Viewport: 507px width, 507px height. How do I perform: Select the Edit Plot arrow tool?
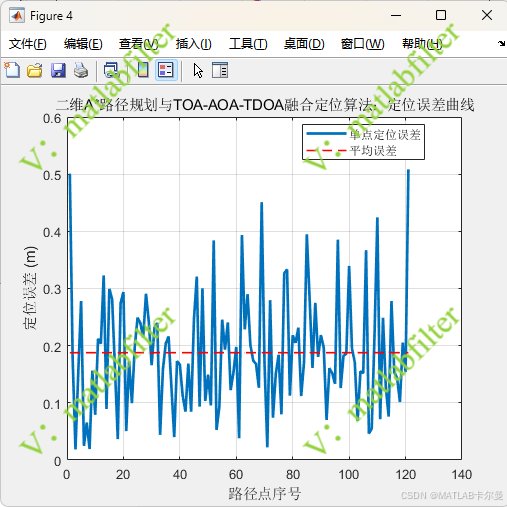coord(198,71)
